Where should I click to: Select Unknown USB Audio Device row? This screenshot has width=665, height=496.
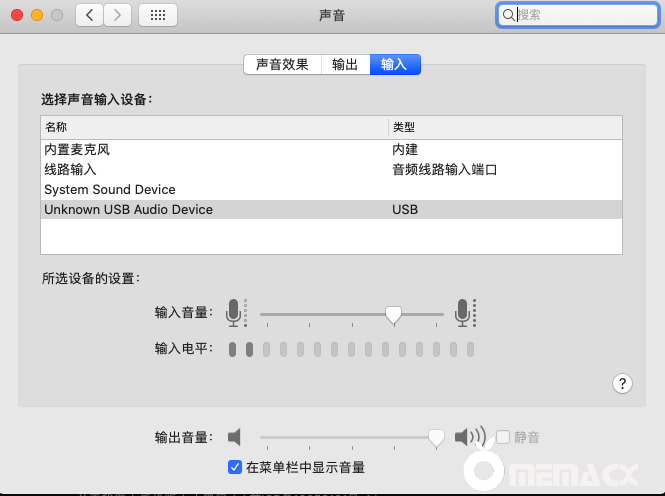(128, 209)
